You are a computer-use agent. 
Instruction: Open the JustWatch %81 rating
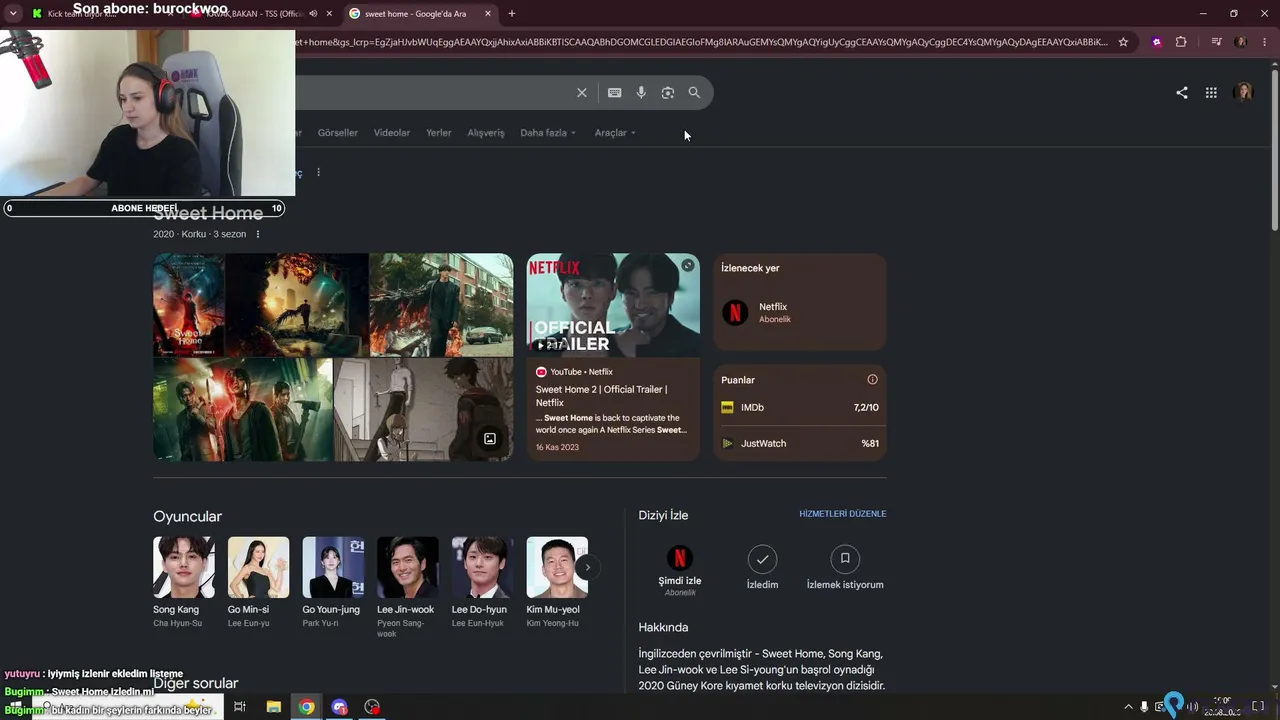click(x=800, y=443)
